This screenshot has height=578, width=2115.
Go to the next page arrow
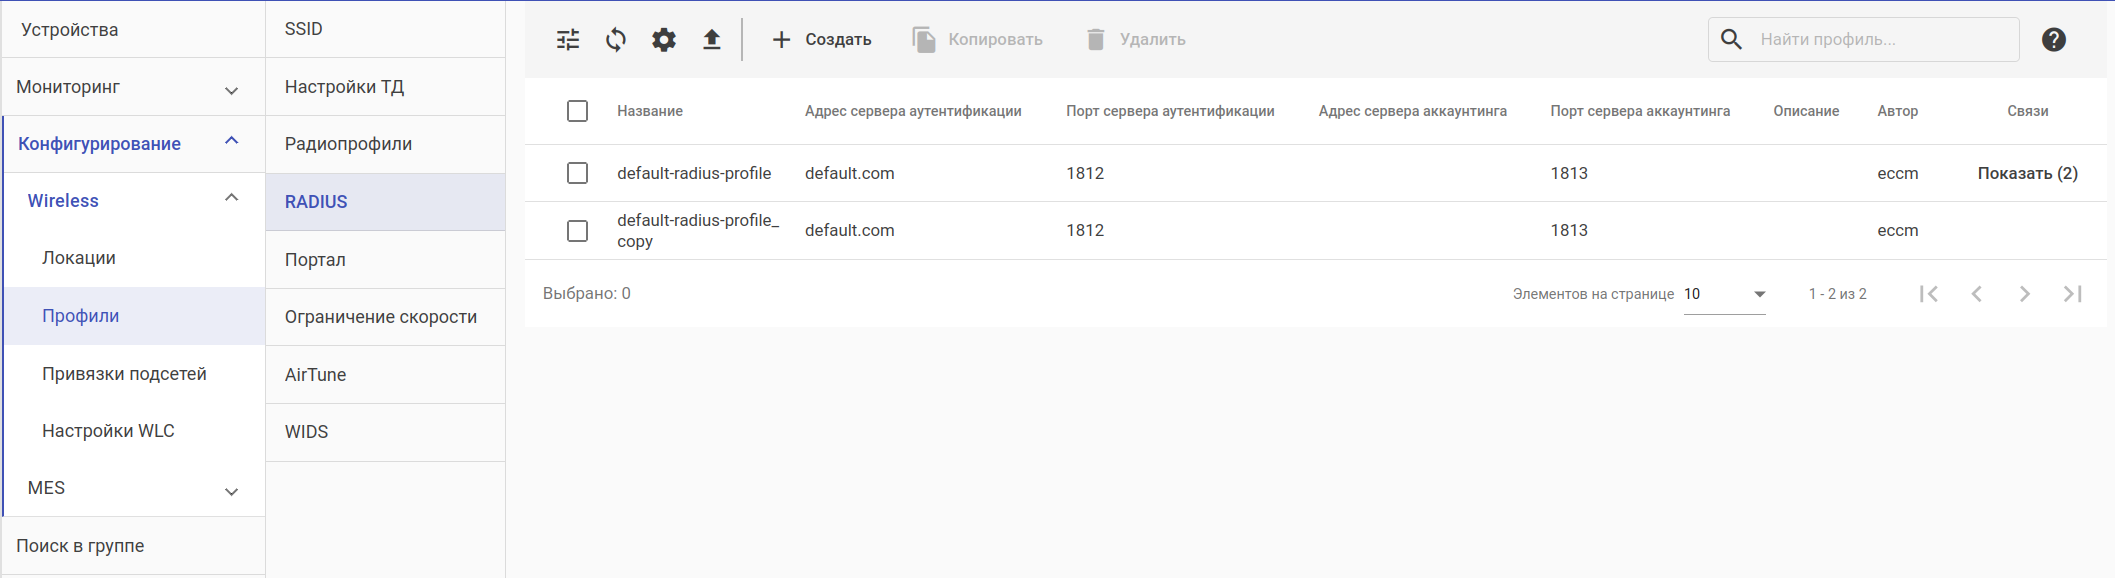pyautogui.click(x=2025, y=294)
